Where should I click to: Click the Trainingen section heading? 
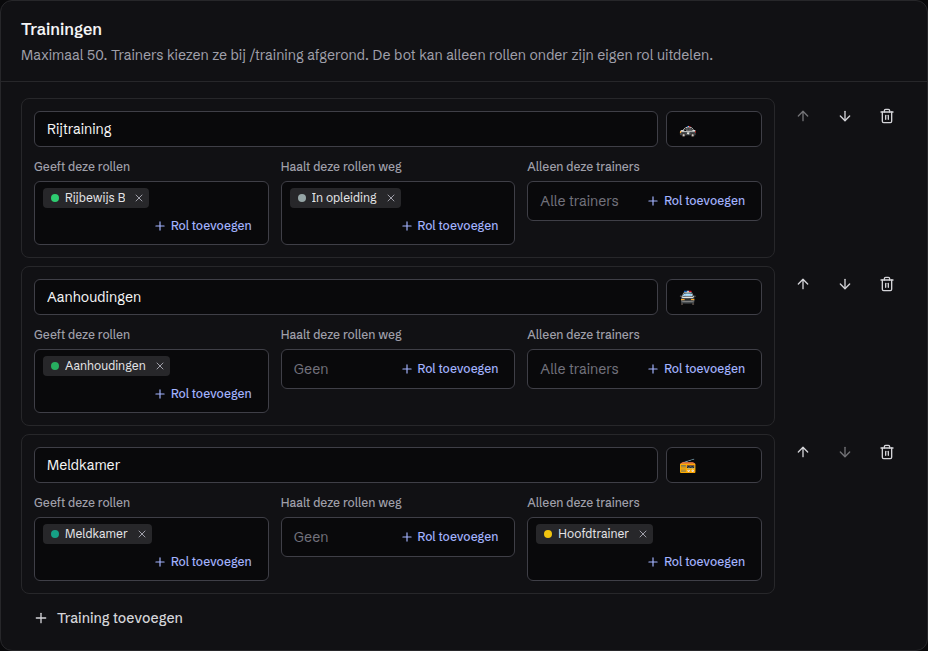point(62,29)
